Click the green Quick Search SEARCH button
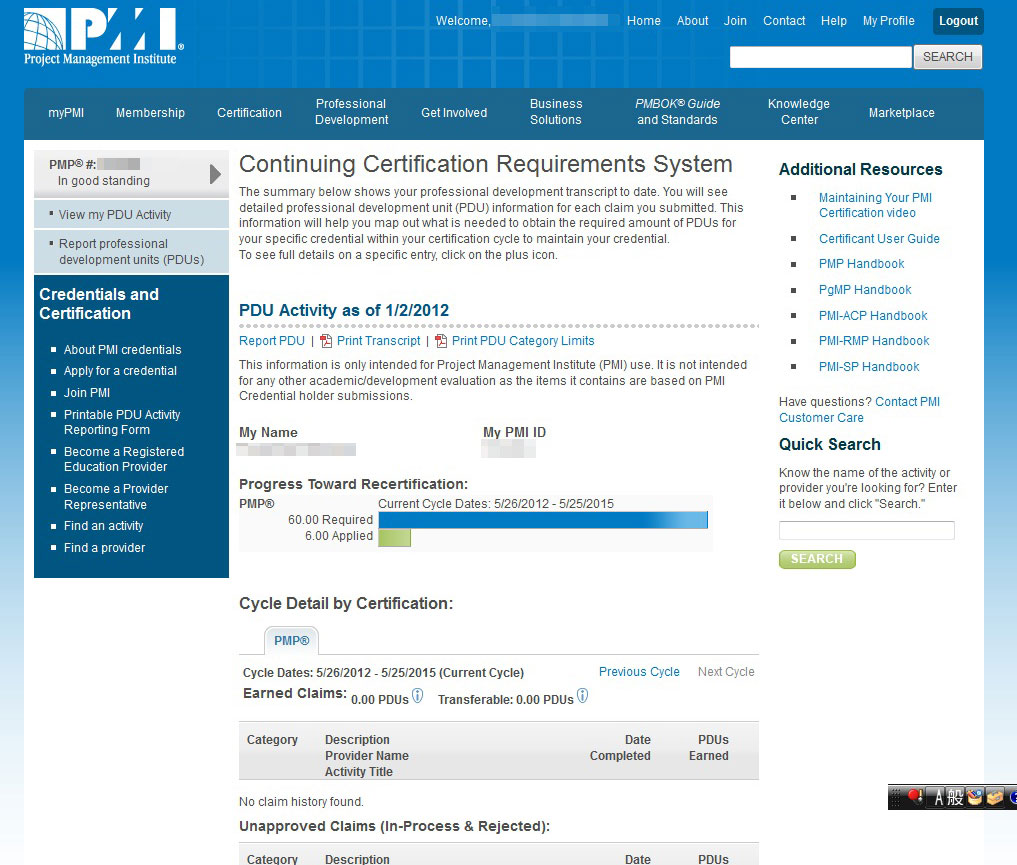Screen dimensions: 1017x865 tap(817, 559)
